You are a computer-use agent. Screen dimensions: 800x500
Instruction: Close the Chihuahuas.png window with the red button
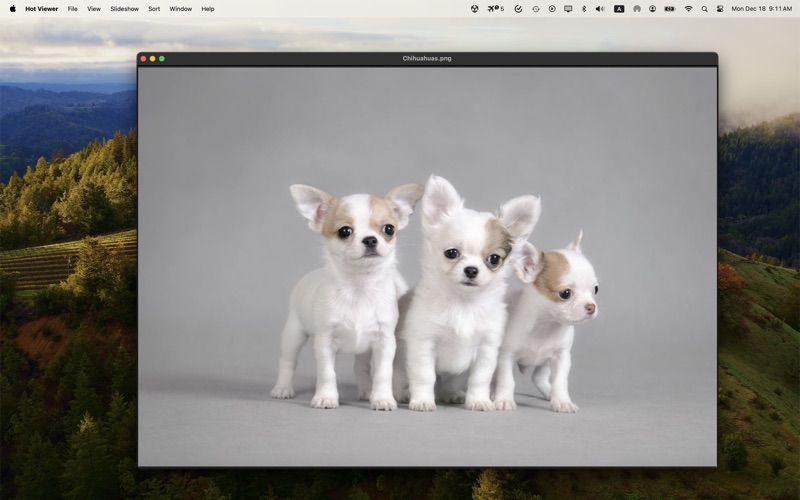point(143,59)
